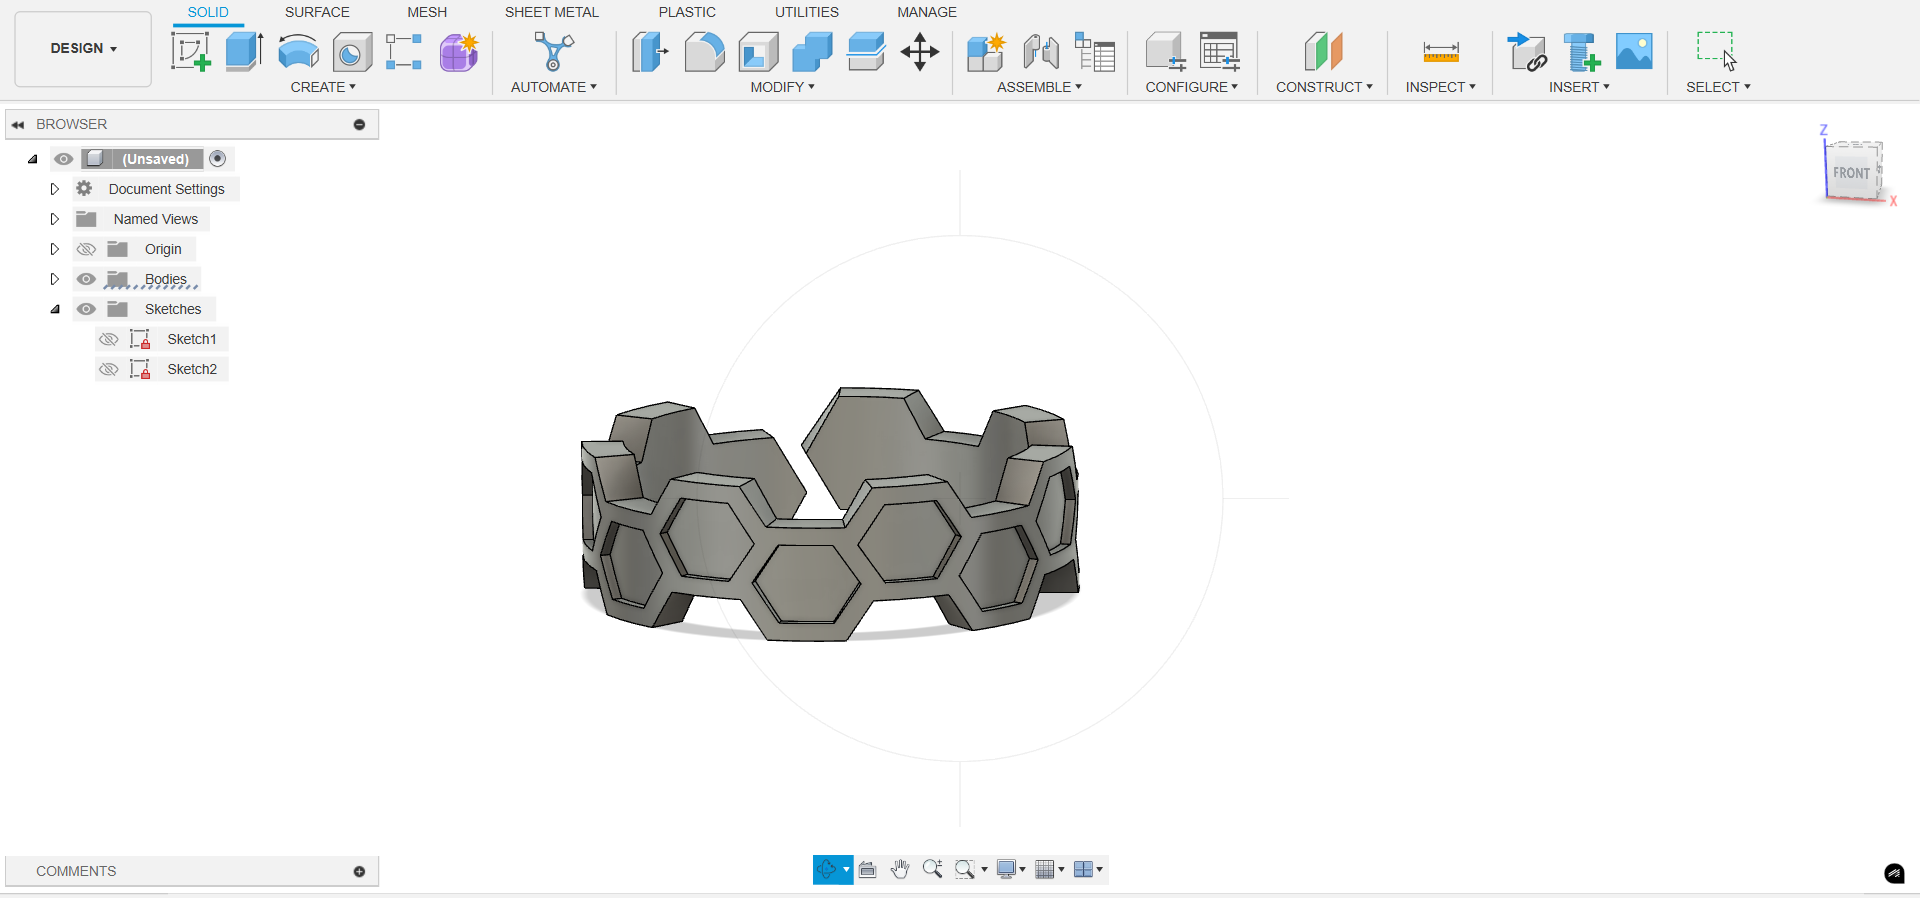Screen dimensions: 1920x898
Task: Expand the Document Settings node
Action: [55, 189]
